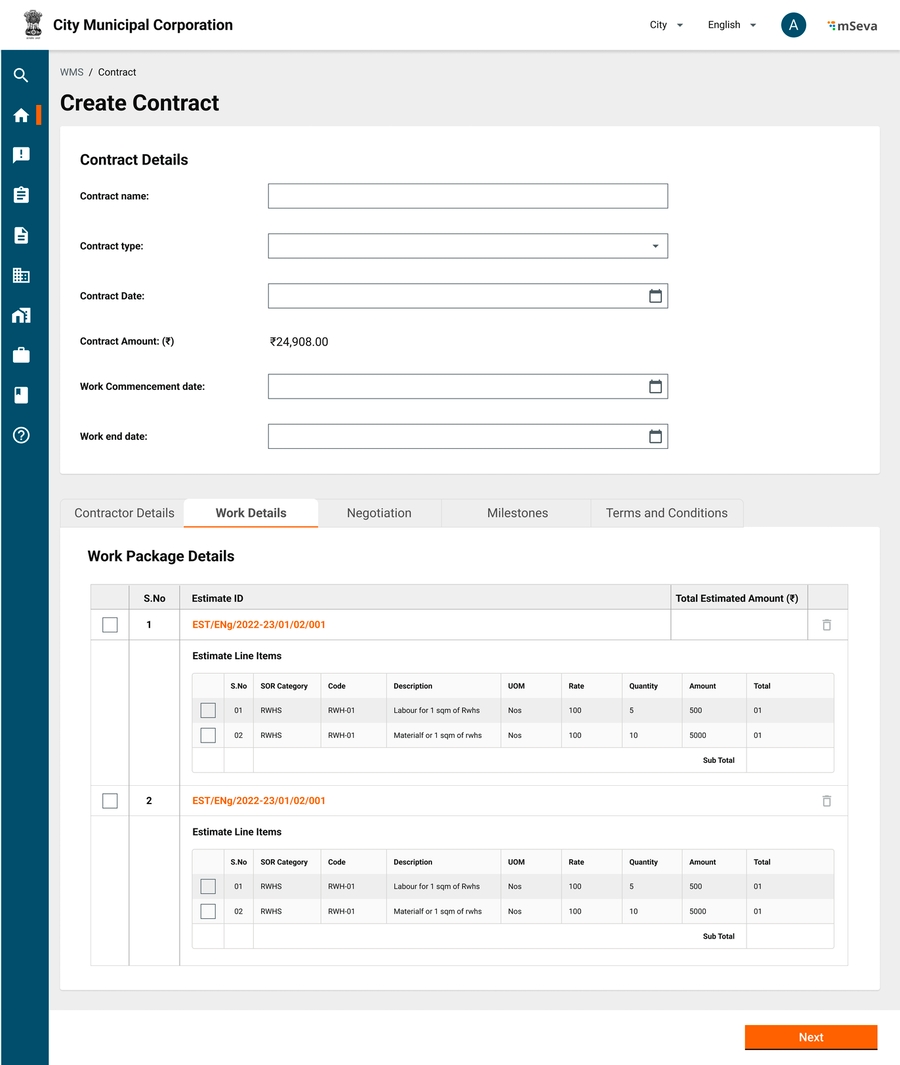Open calendar for Work end date

pyautogui.click(x=655, y=436)
